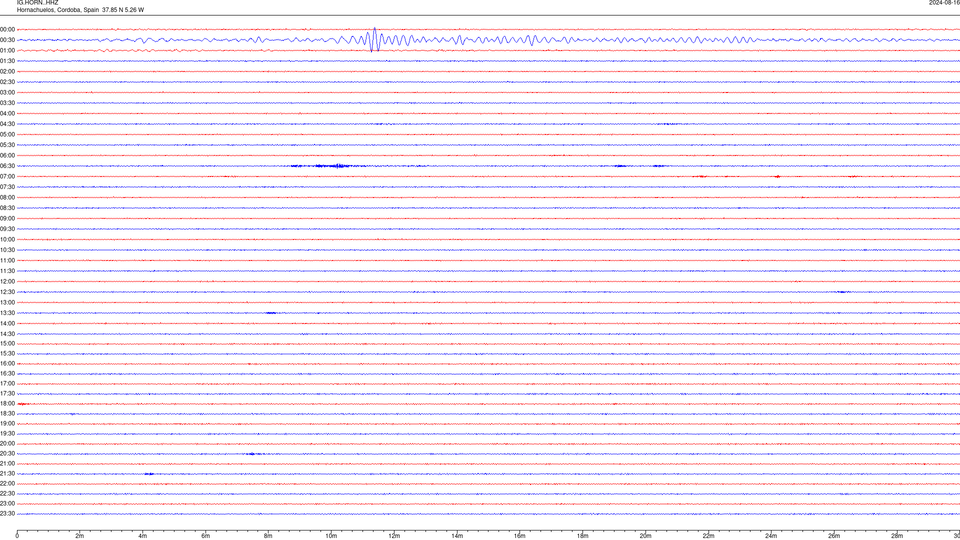Click the 6m tick on the minutes axis

pos(206,536)
